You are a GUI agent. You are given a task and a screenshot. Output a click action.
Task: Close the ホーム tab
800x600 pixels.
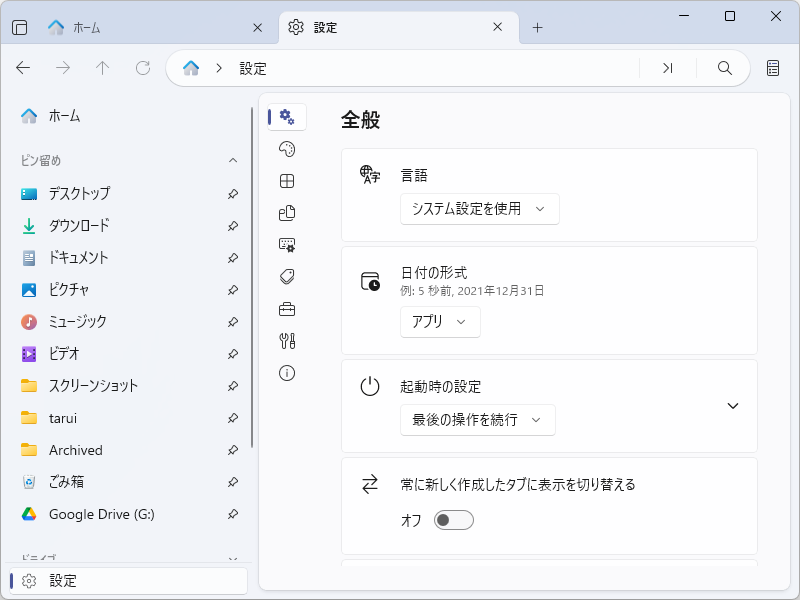pyautogui.click(x=258, y=28)
